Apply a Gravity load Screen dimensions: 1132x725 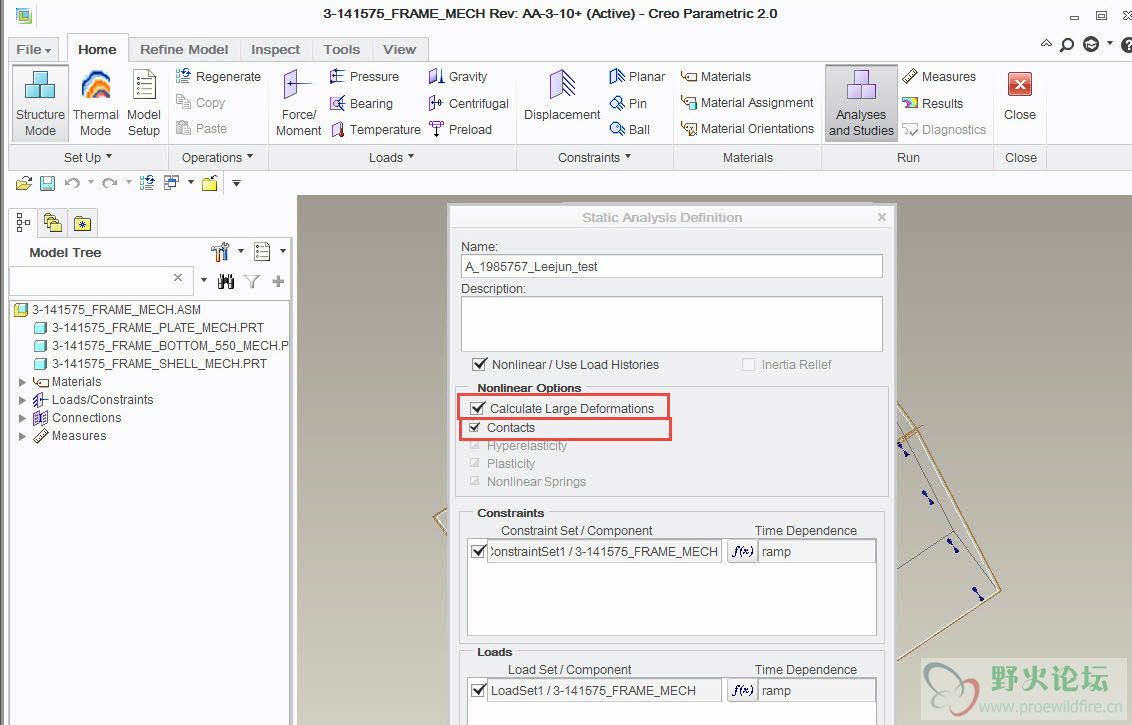[x=458, y=77]
